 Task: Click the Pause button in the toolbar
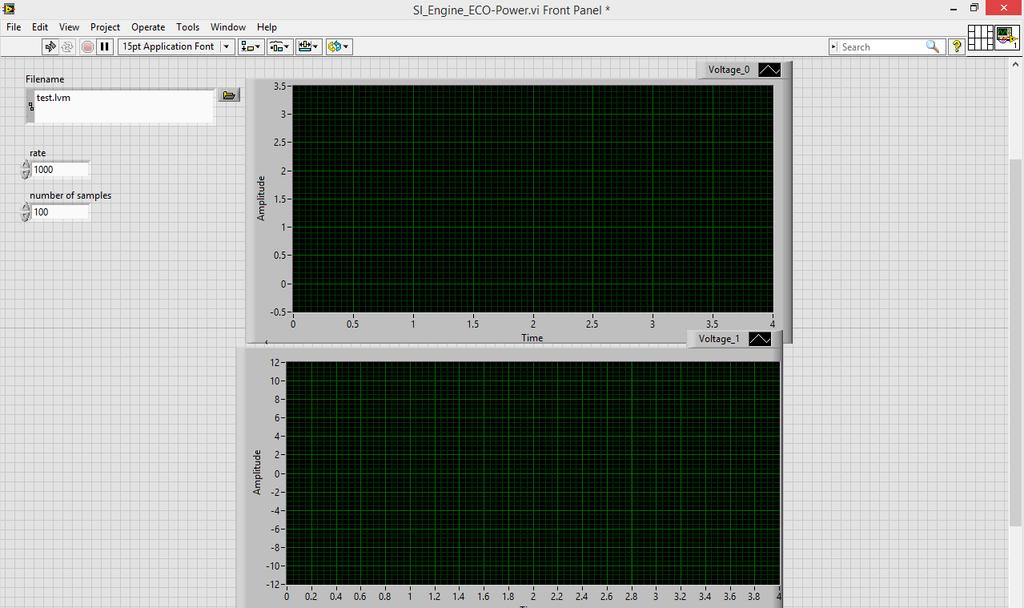[104, 46]
